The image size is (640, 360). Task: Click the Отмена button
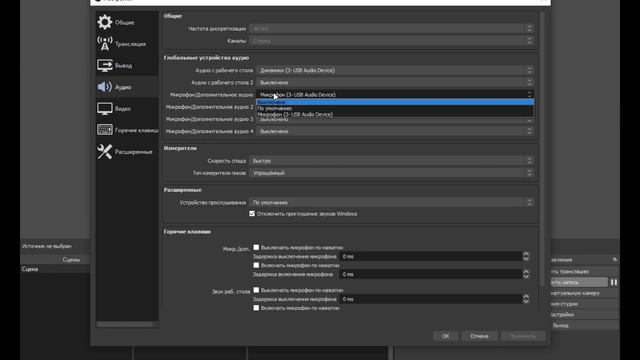[x=479, y=336]
